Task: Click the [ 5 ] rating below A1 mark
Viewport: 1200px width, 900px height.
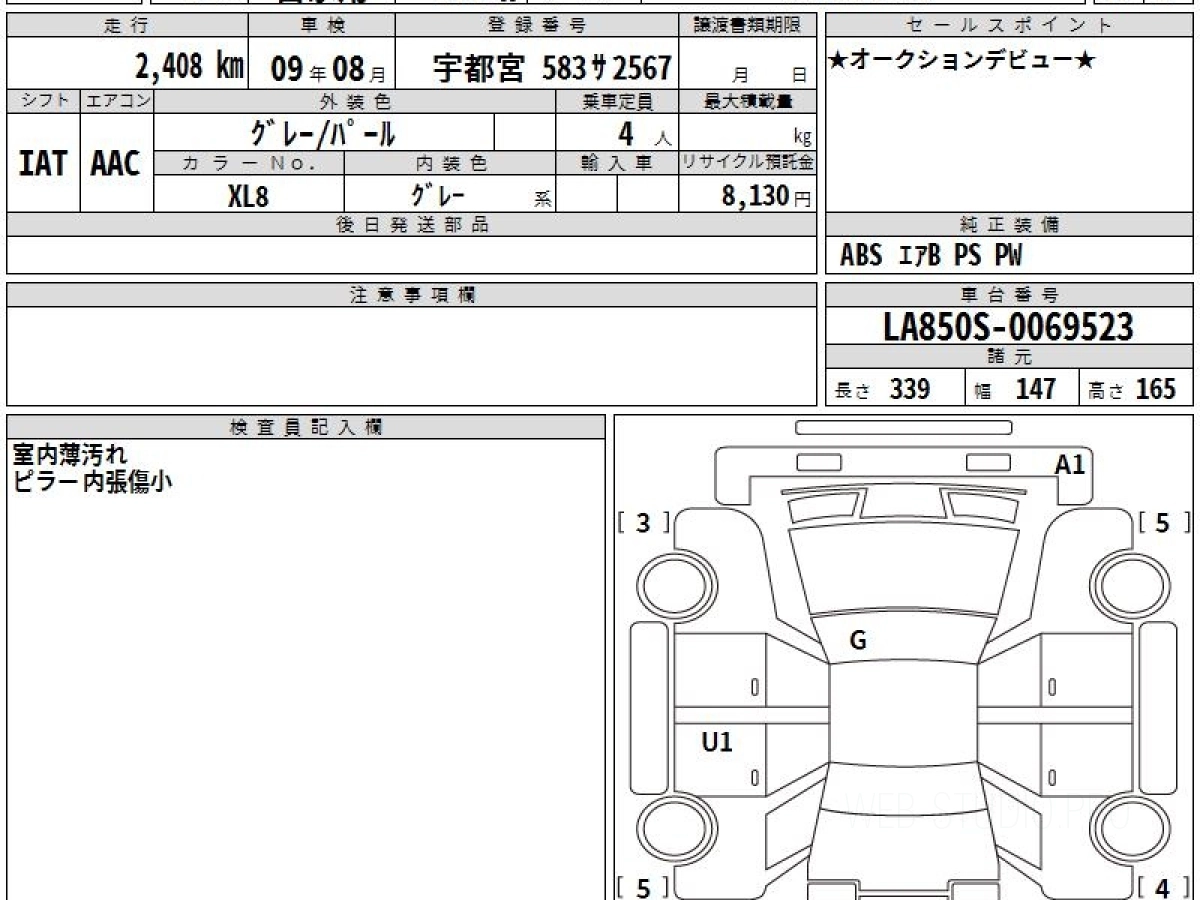Action: [1162, 522]
